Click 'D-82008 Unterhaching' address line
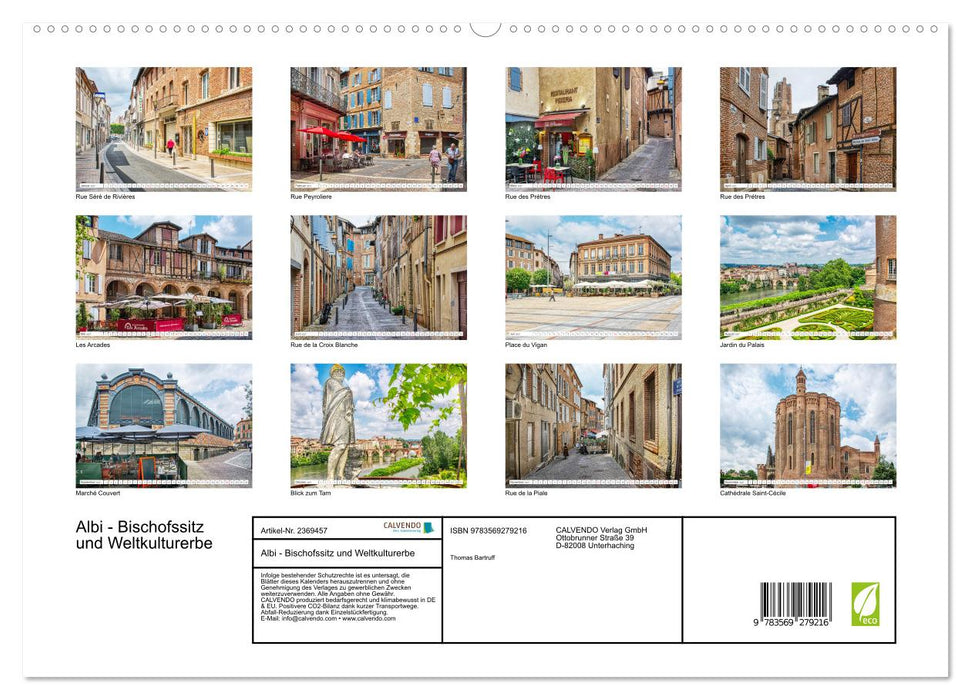The width and height of the screenshot is (971, 700). [x=594, y=546]
